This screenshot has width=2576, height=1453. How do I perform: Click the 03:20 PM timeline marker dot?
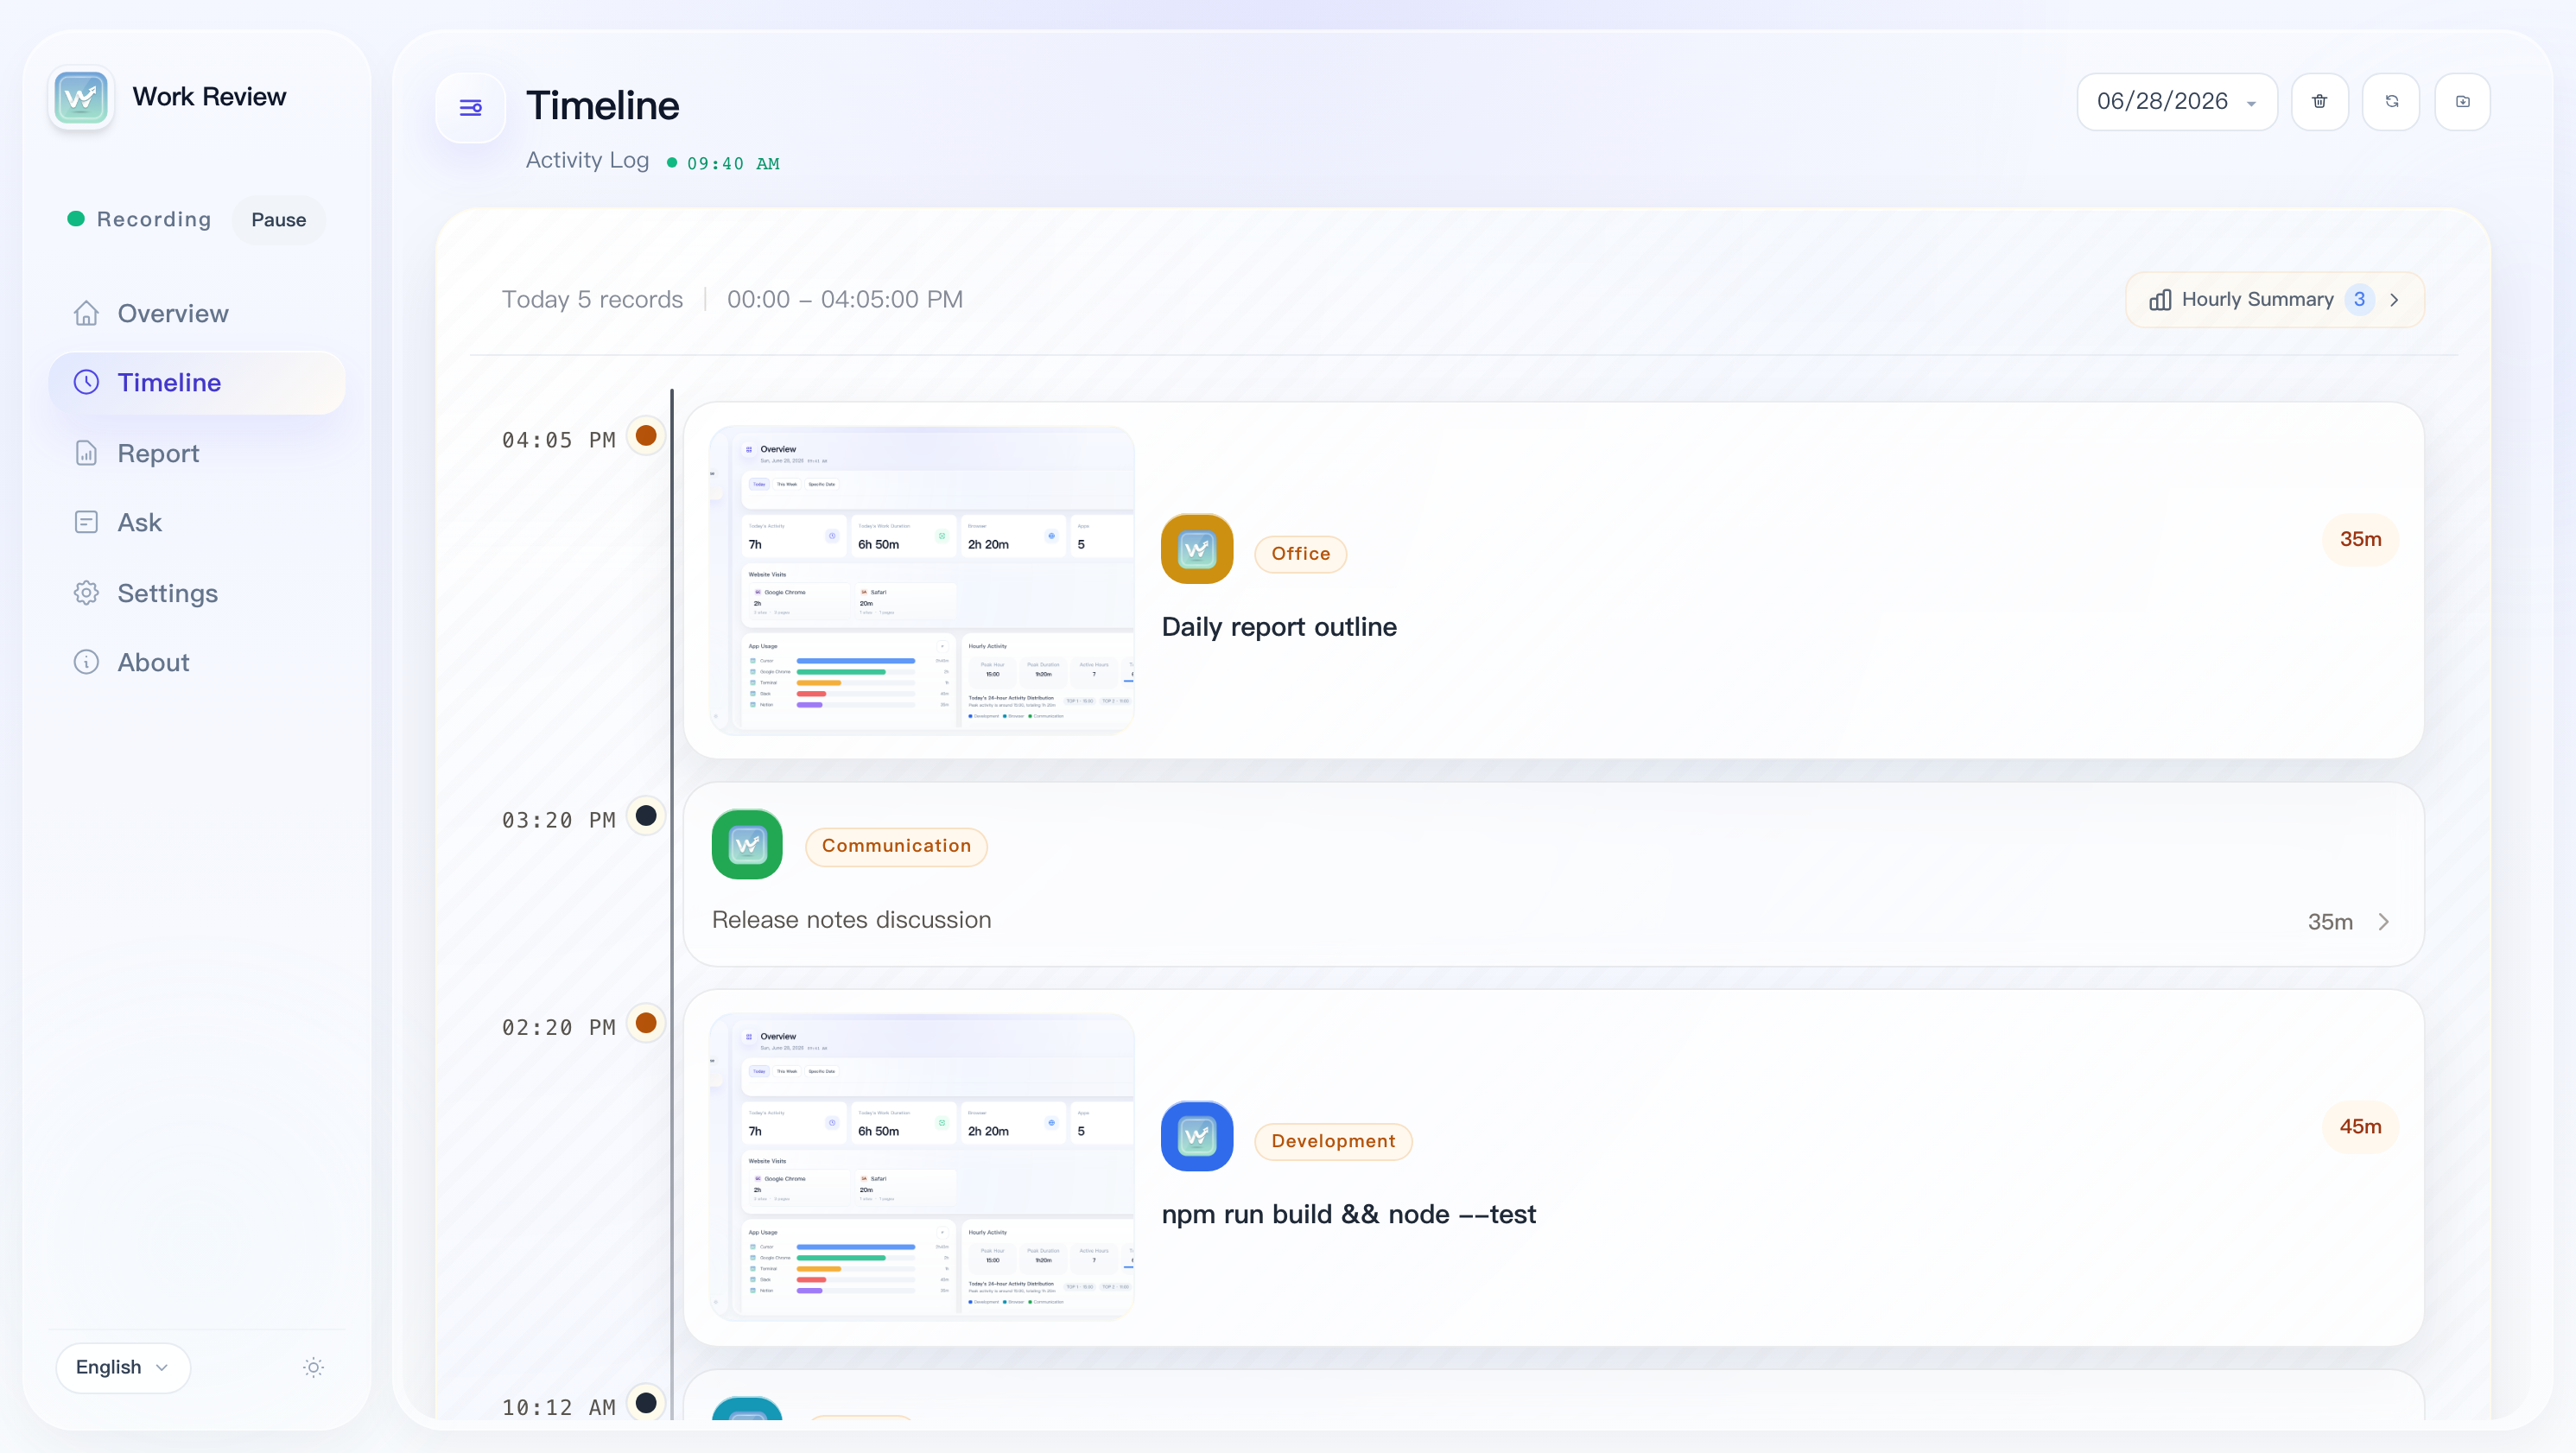coord(646,816)
